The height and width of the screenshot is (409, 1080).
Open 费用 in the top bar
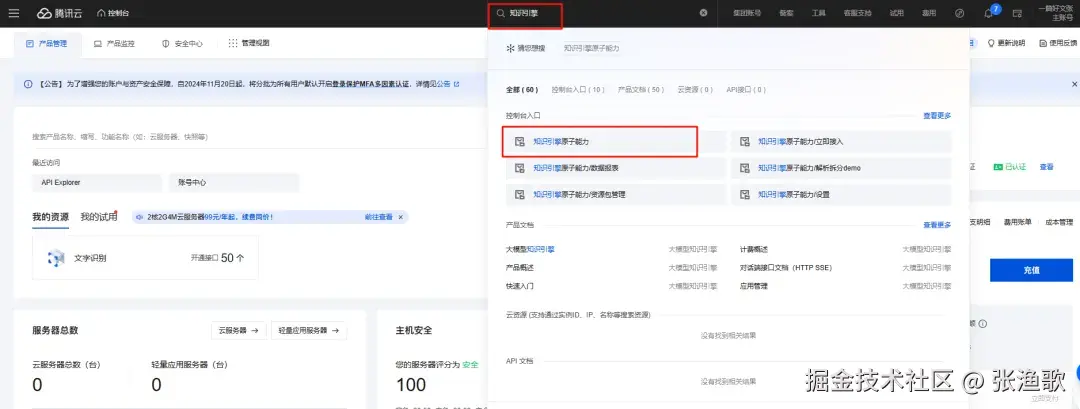929,13
